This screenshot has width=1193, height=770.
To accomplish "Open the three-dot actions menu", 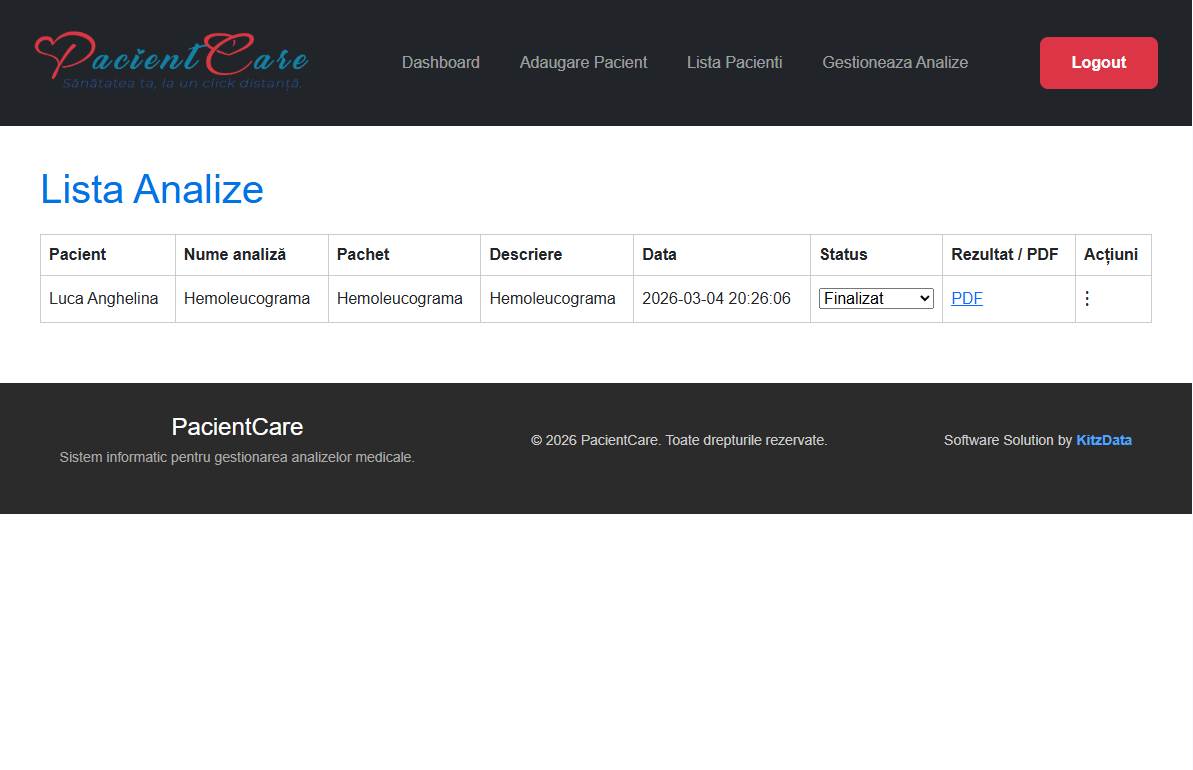I will tap(1087, 299).
